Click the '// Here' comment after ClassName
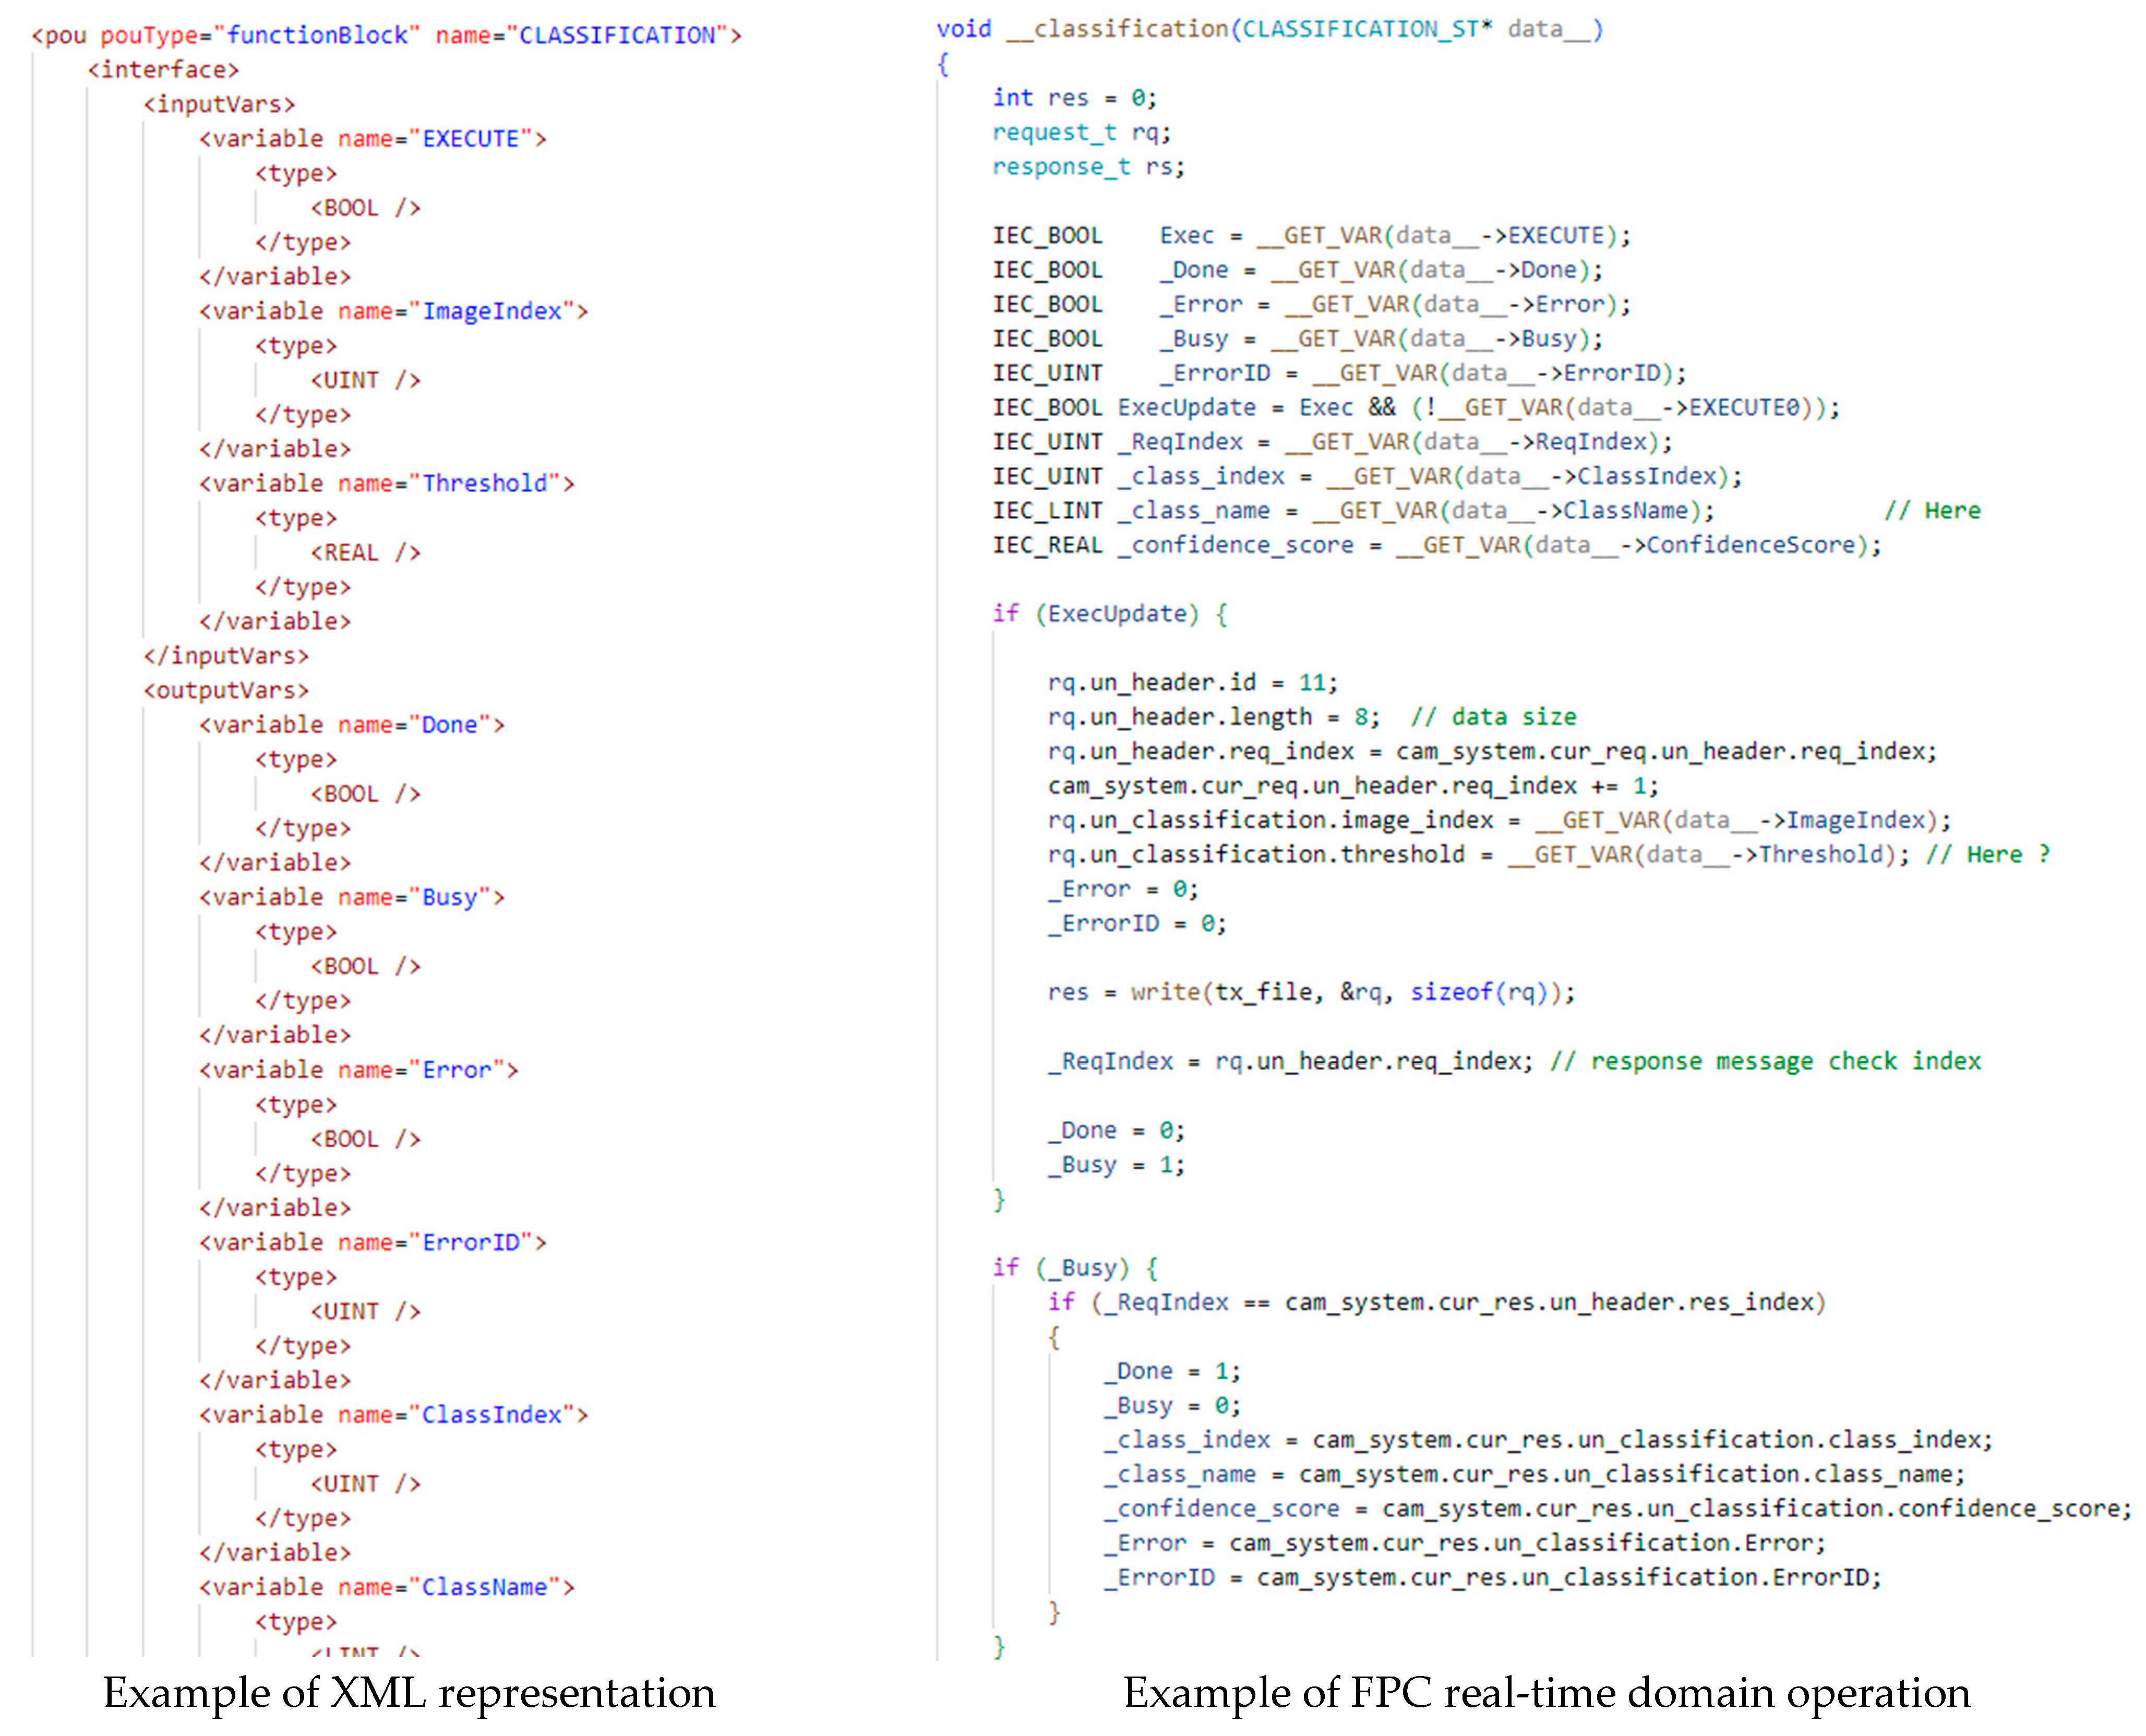The image size is (2146, 1736). coord(1931,510)
